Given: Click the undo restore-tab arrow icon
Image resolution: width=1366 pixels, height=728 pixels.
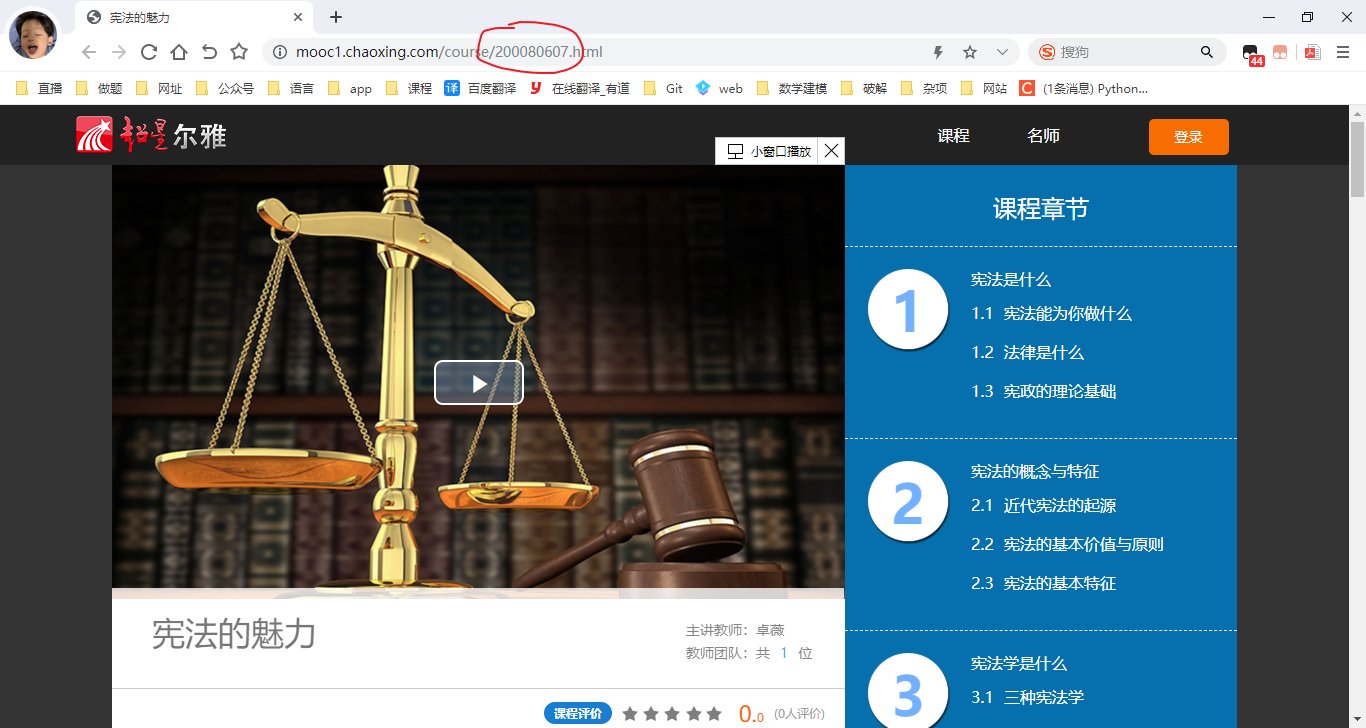Looking at the screenshot, I should click(x=209, y=52).
